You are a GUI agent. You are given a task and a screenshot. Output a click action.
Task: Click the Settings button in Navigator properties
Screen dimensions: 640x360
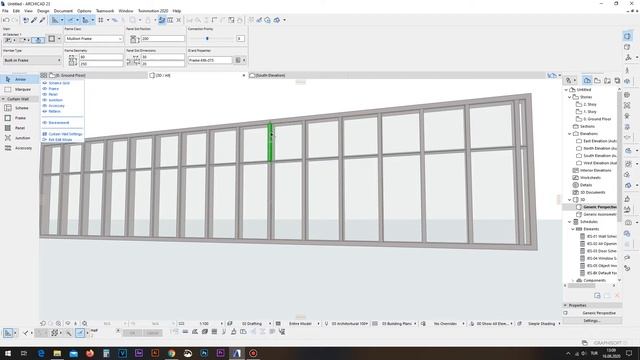pos(591,321)
